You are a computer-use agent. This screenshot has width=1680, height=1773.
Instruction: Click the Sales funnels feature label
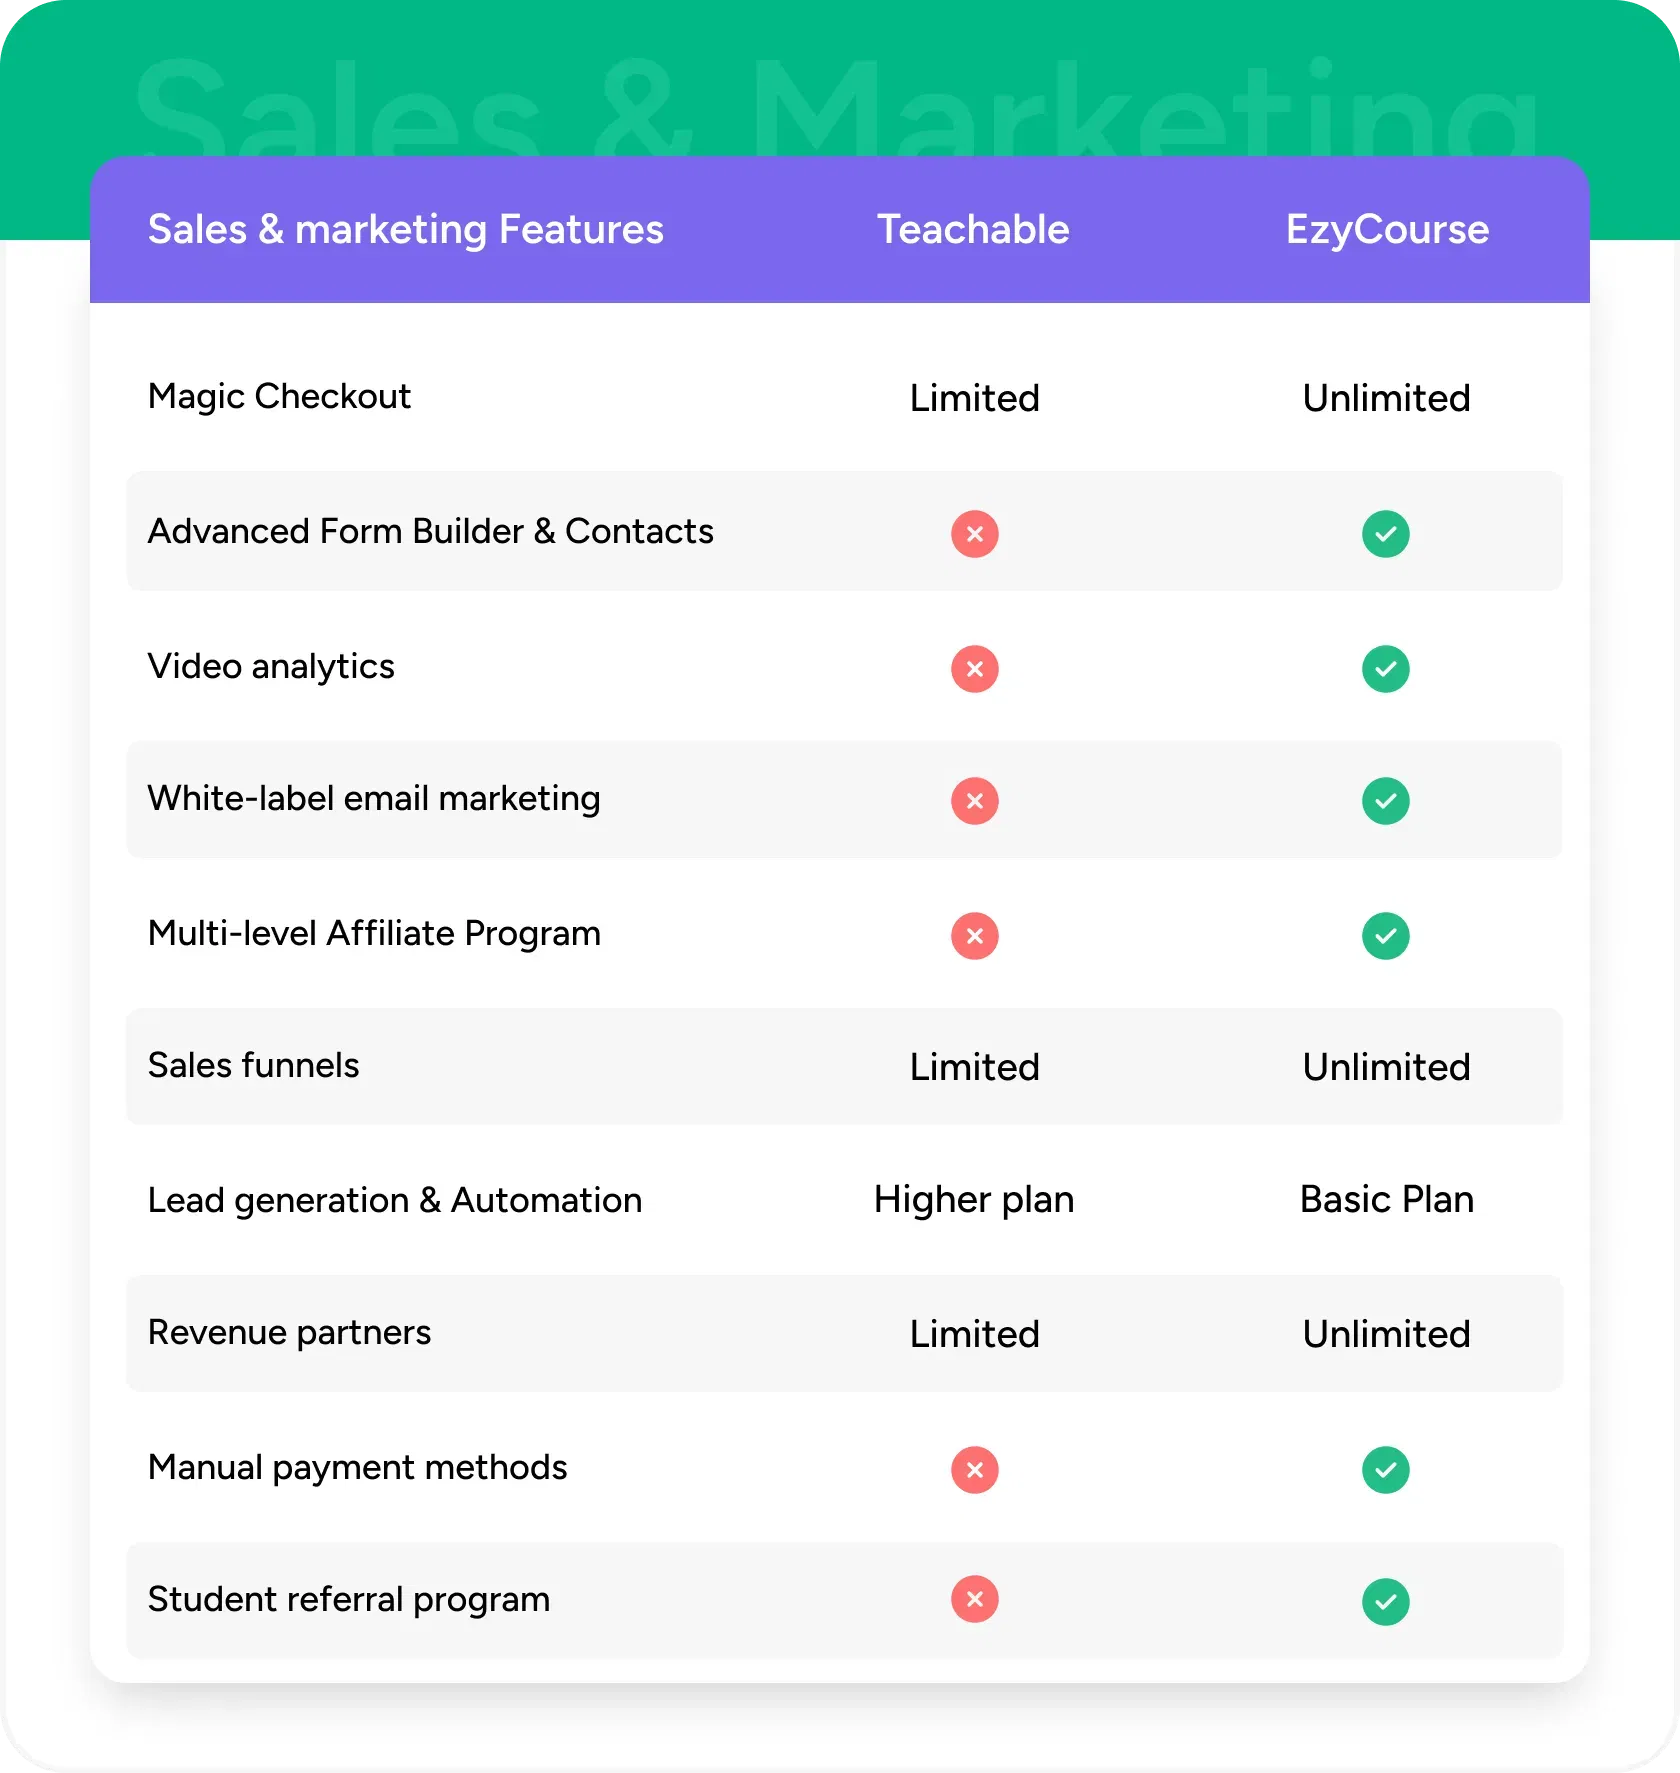tap(253, 1066)
